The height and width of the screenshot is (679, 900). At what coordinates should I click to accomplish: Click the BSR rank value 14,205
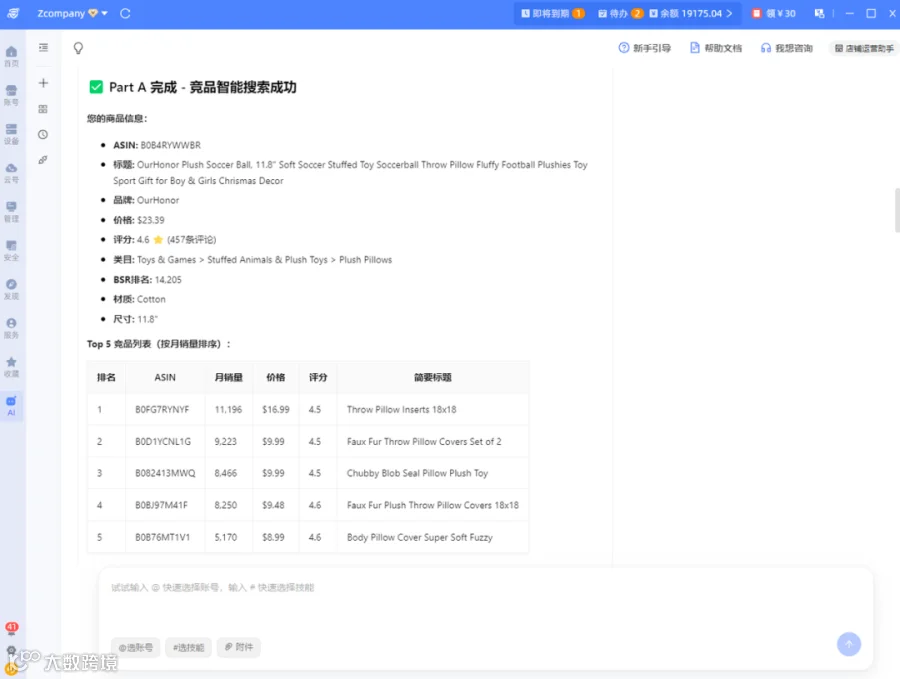(168, 280)
